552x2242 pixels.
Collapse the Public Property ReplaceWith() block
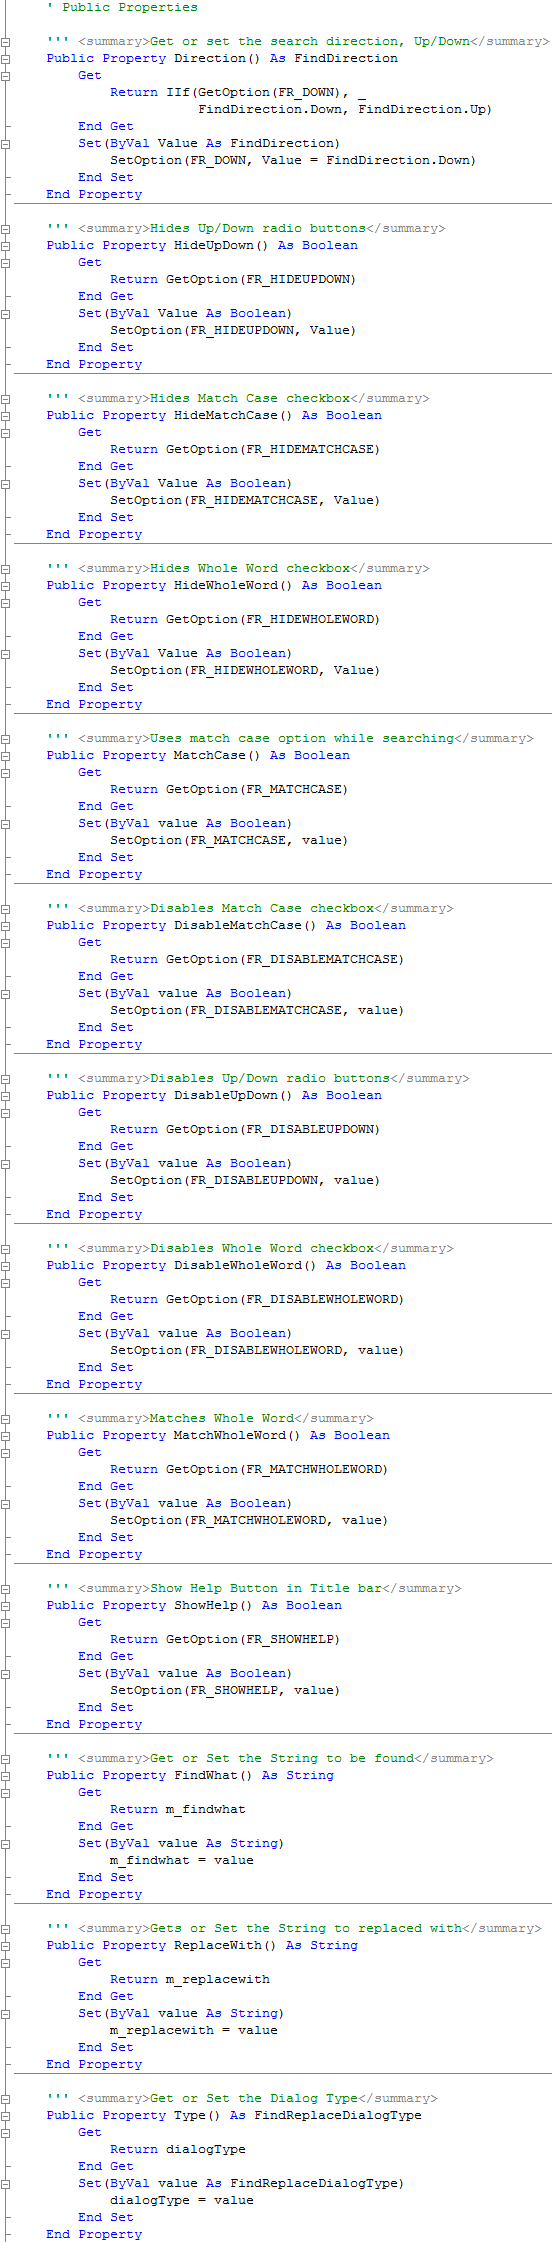(x=6, y=1946)
